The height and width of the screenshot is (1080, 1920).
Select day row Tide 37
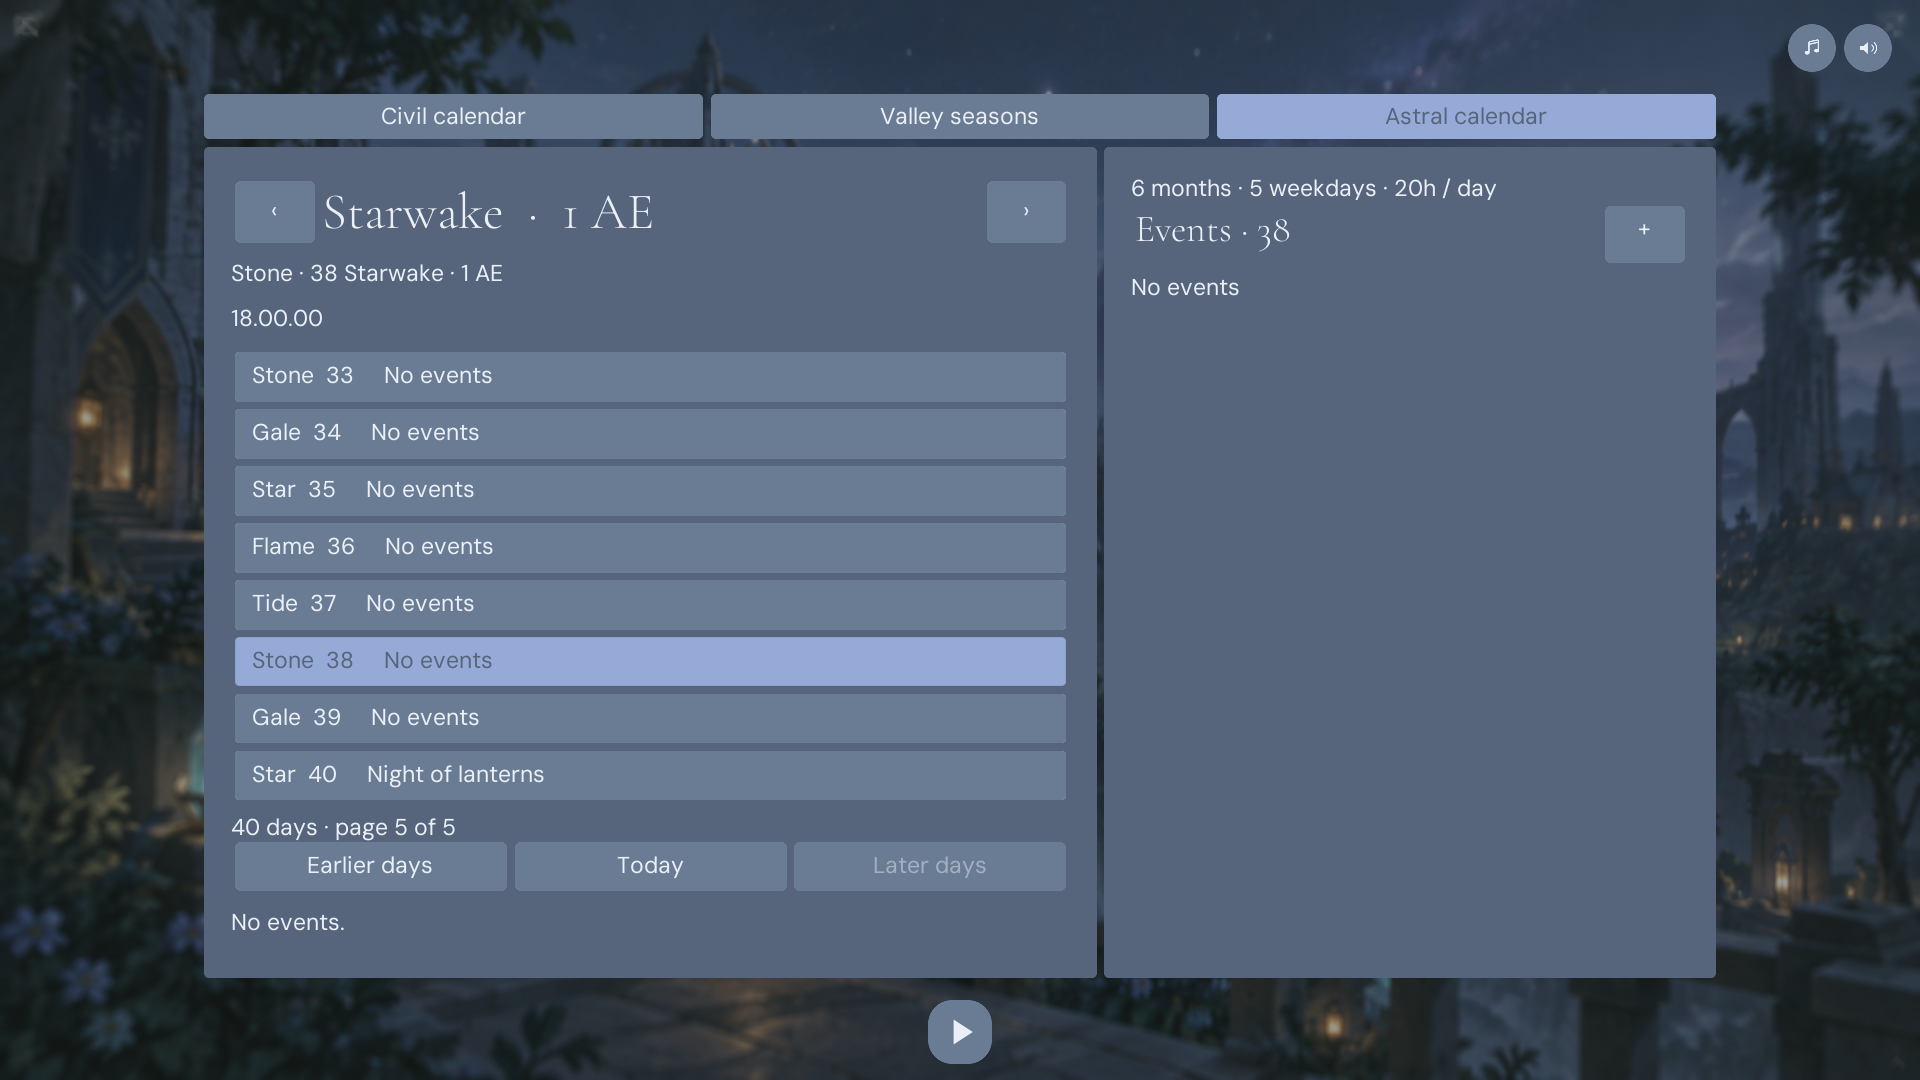650,604
